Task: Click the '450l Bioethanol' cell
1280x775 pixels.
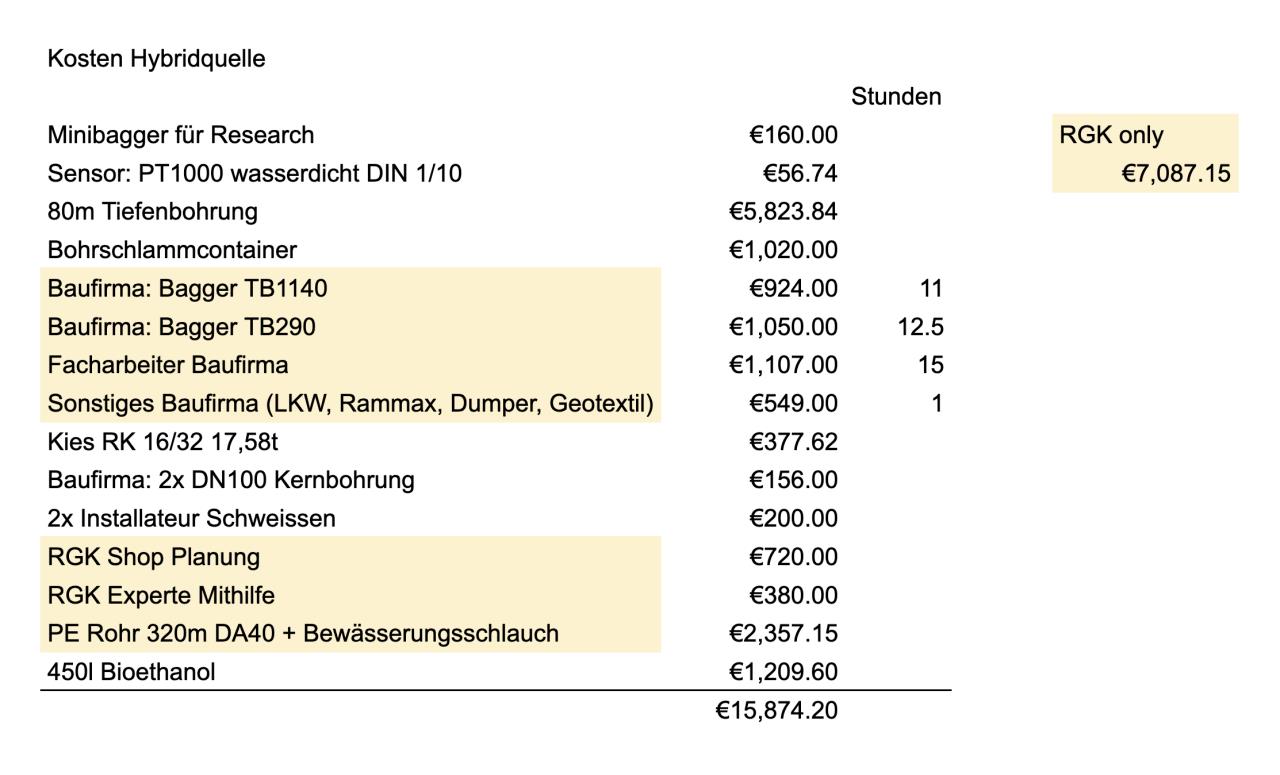Action: [131, 672]
